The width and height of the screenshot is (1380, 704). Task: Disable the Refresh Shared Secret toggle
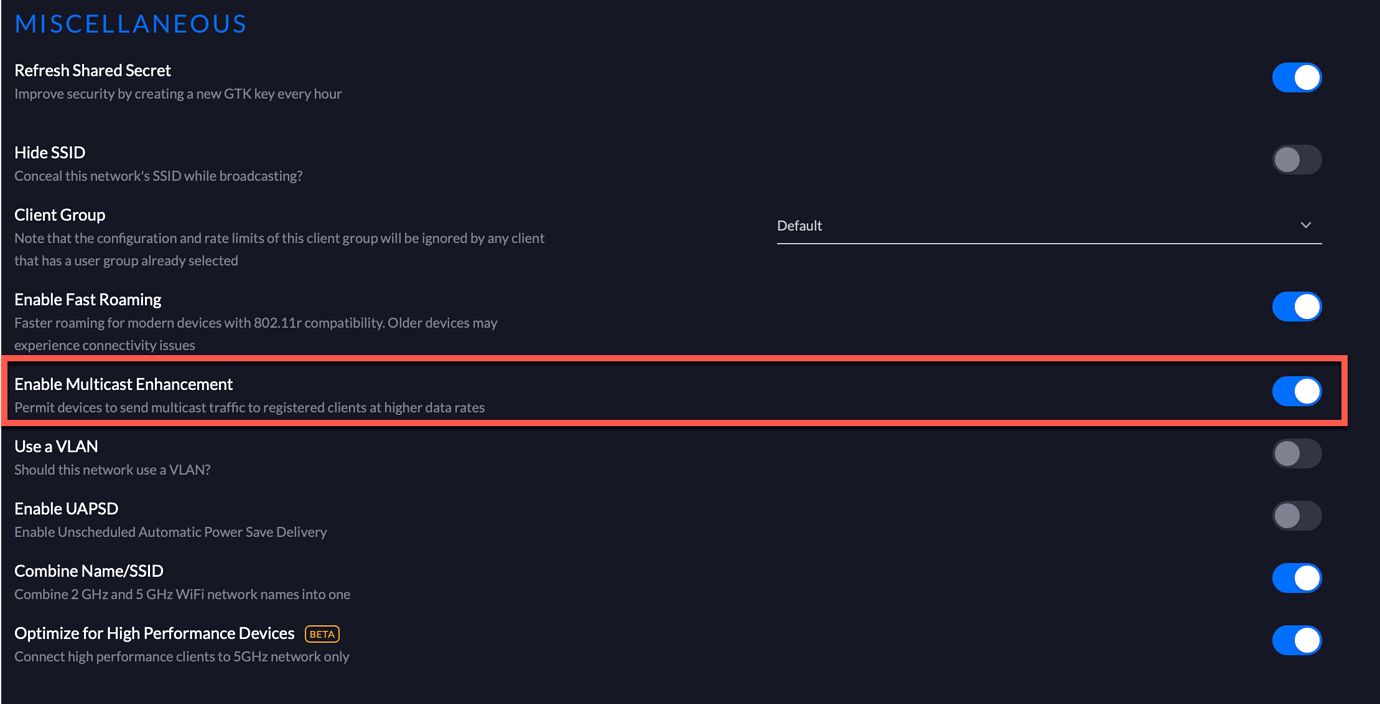1297,77
